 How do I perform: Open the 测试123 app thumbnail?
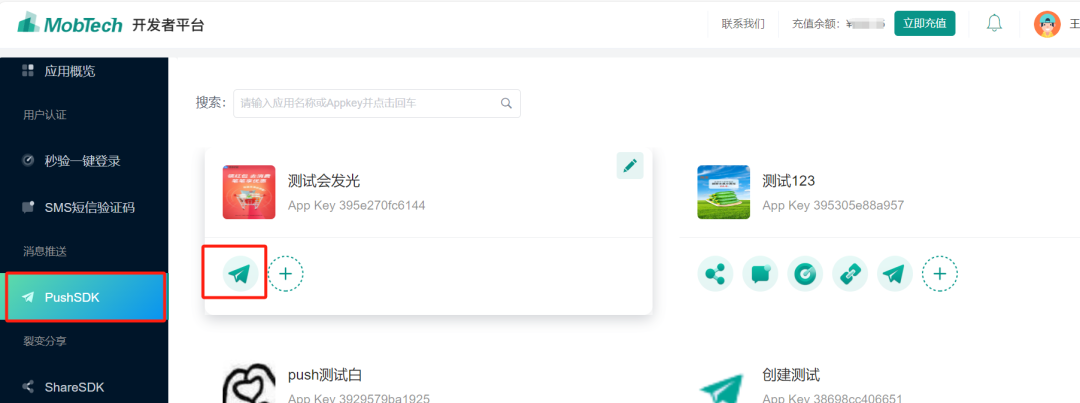point(723,192)
